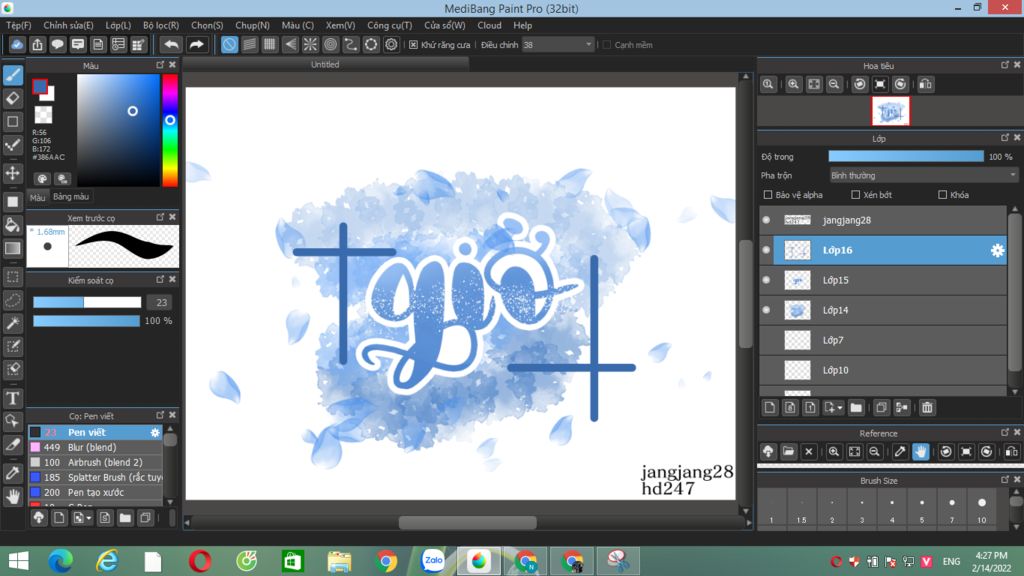Enable the Cạnh mềm checkbox
This screenshot has height=576, width=1024.
coord(607,44)
